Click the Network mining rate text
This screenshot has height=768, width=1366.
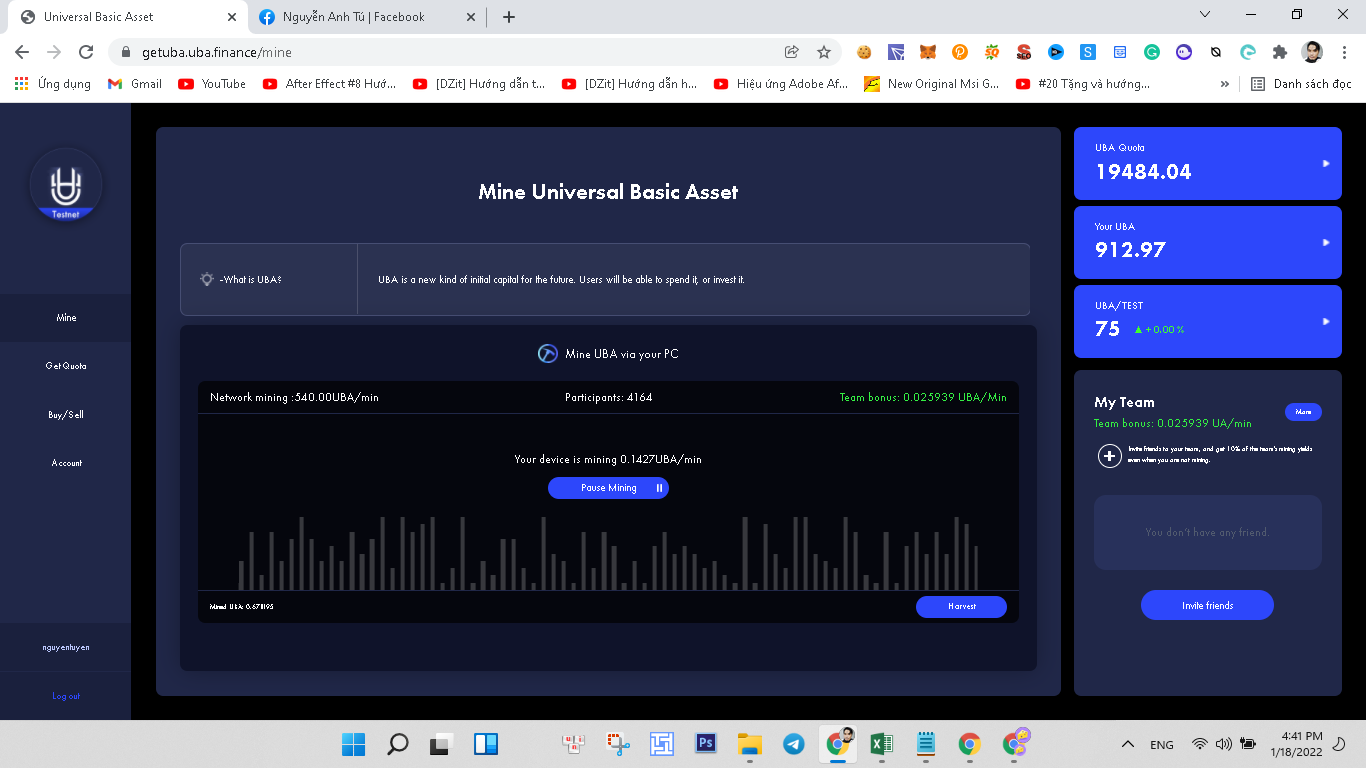(294, 398)
